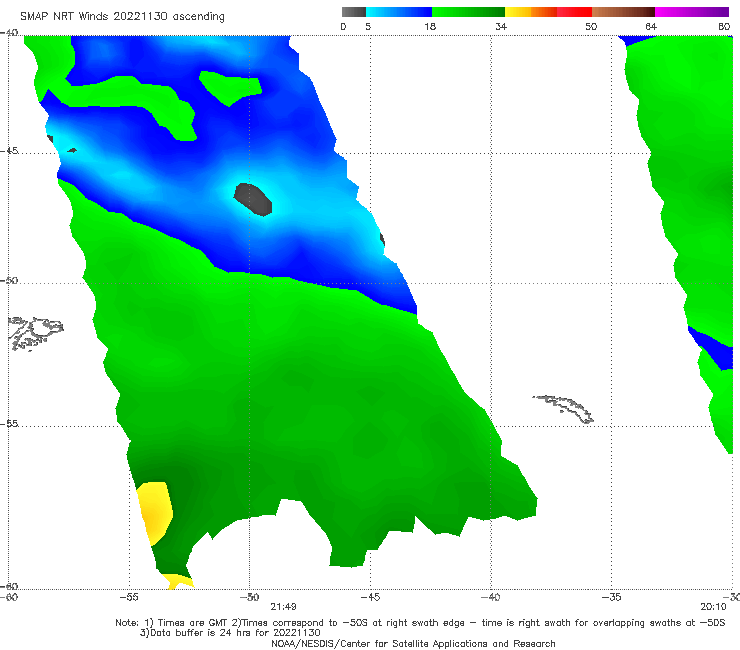Click the latitude axis label '-55' on the left edge
This screenshot has width=740, height=650.
point(9,424)
